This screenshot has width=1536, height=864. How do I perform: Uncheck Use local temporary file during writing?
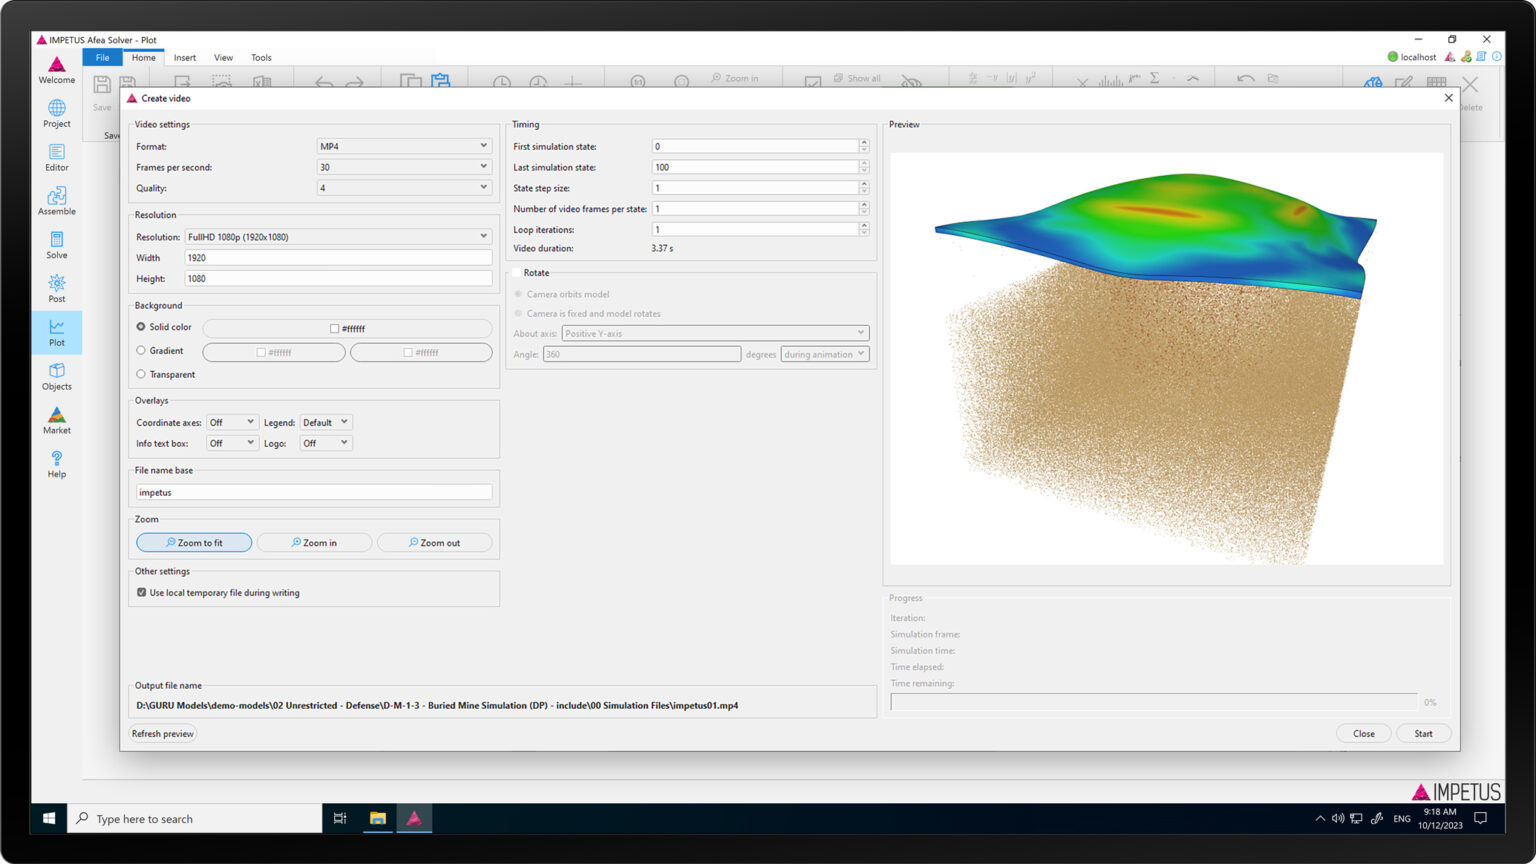click(x=142, y=593)
